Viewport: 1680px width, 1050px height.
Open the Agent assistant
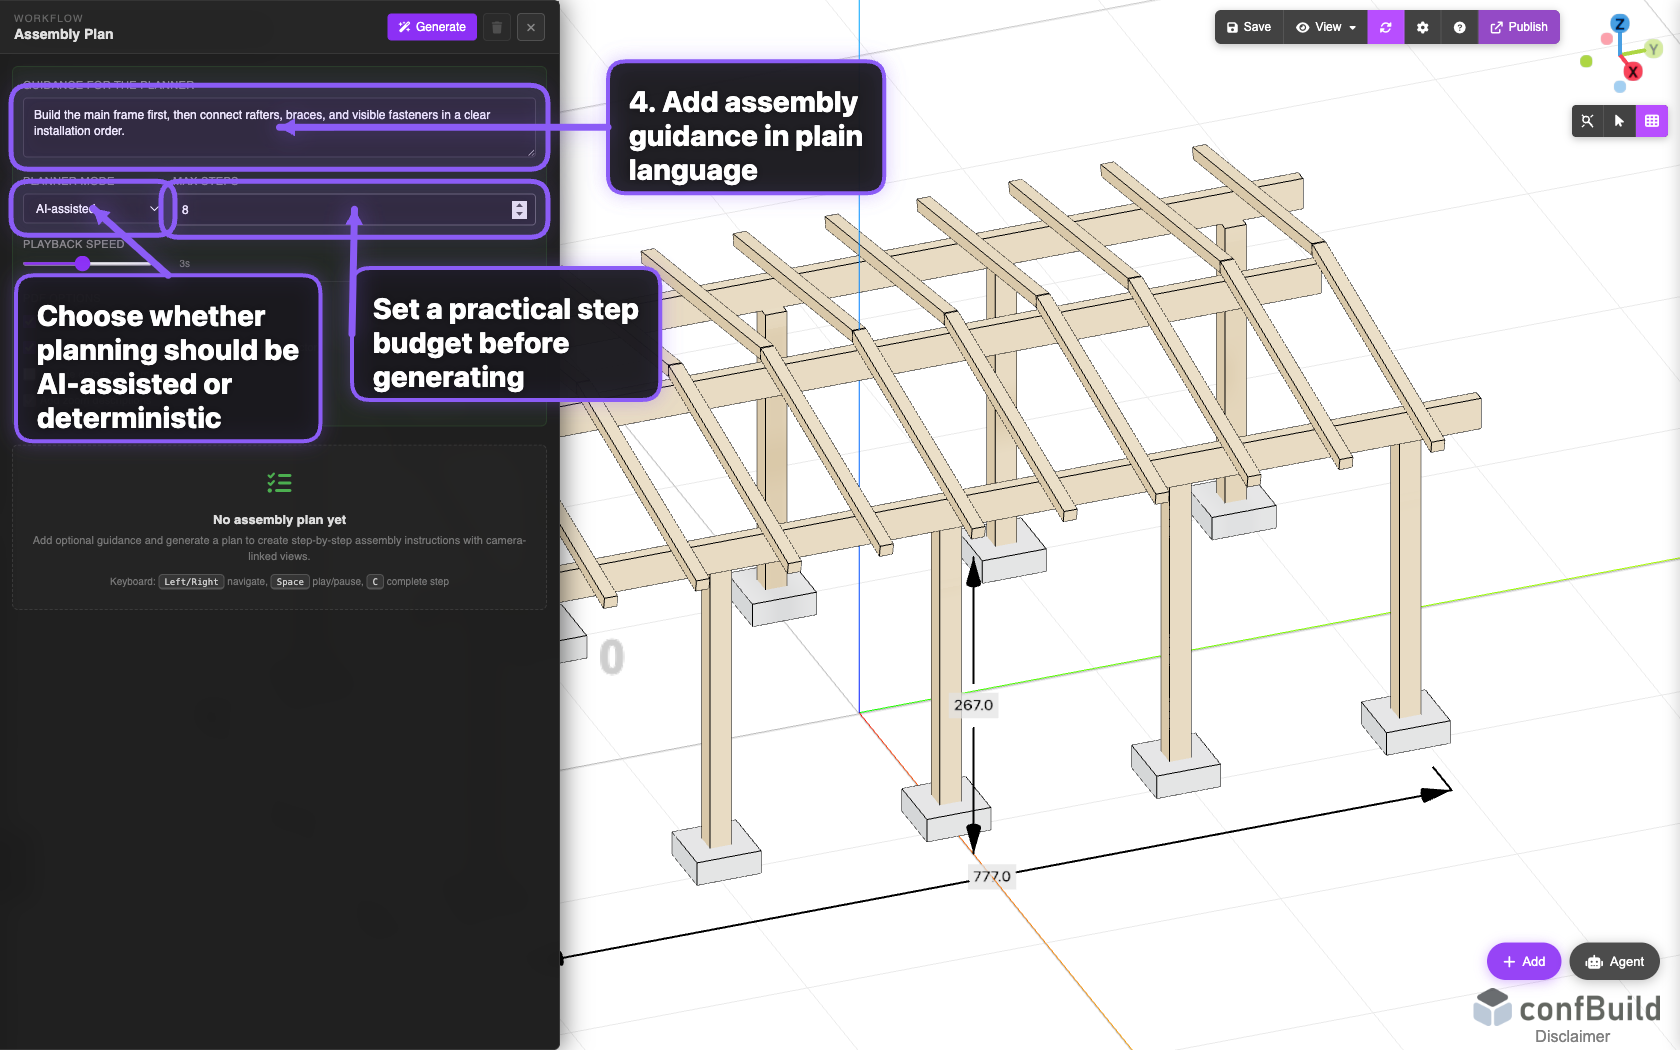[1614, 961]
